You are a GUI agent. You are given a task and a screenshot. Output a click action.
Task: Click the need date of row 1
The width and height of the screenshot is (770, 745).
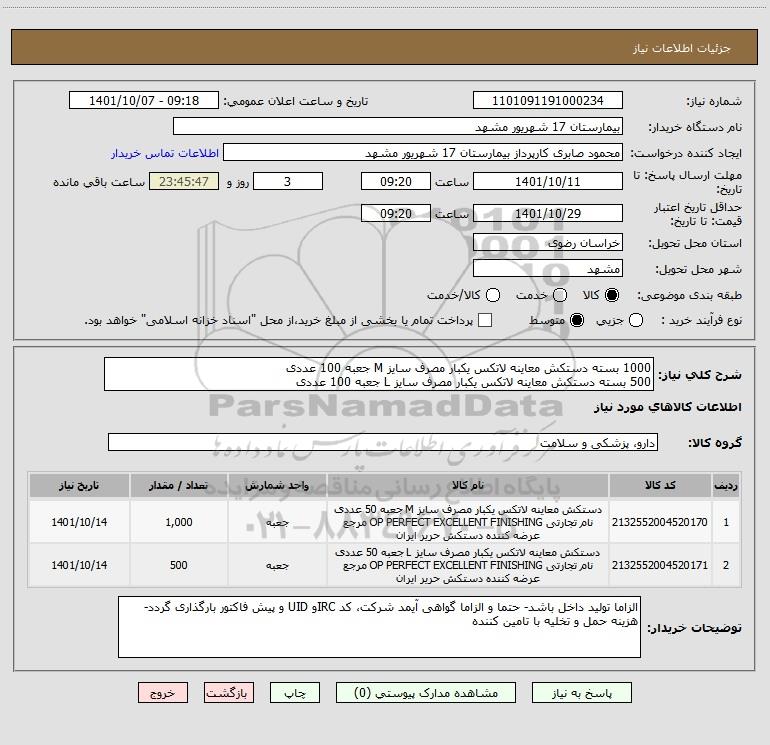coord(79,522)
